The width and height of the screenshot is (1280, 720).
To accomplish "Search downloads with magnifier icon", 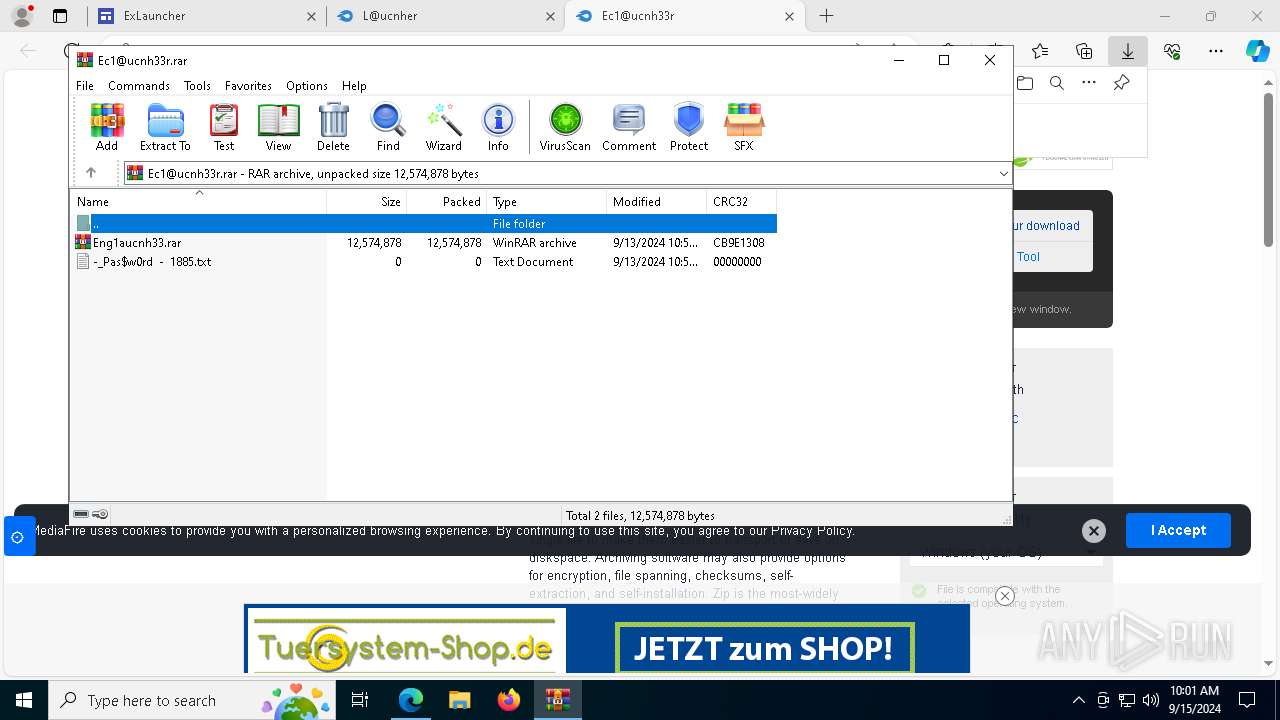I will click(x=1057, y=83).
